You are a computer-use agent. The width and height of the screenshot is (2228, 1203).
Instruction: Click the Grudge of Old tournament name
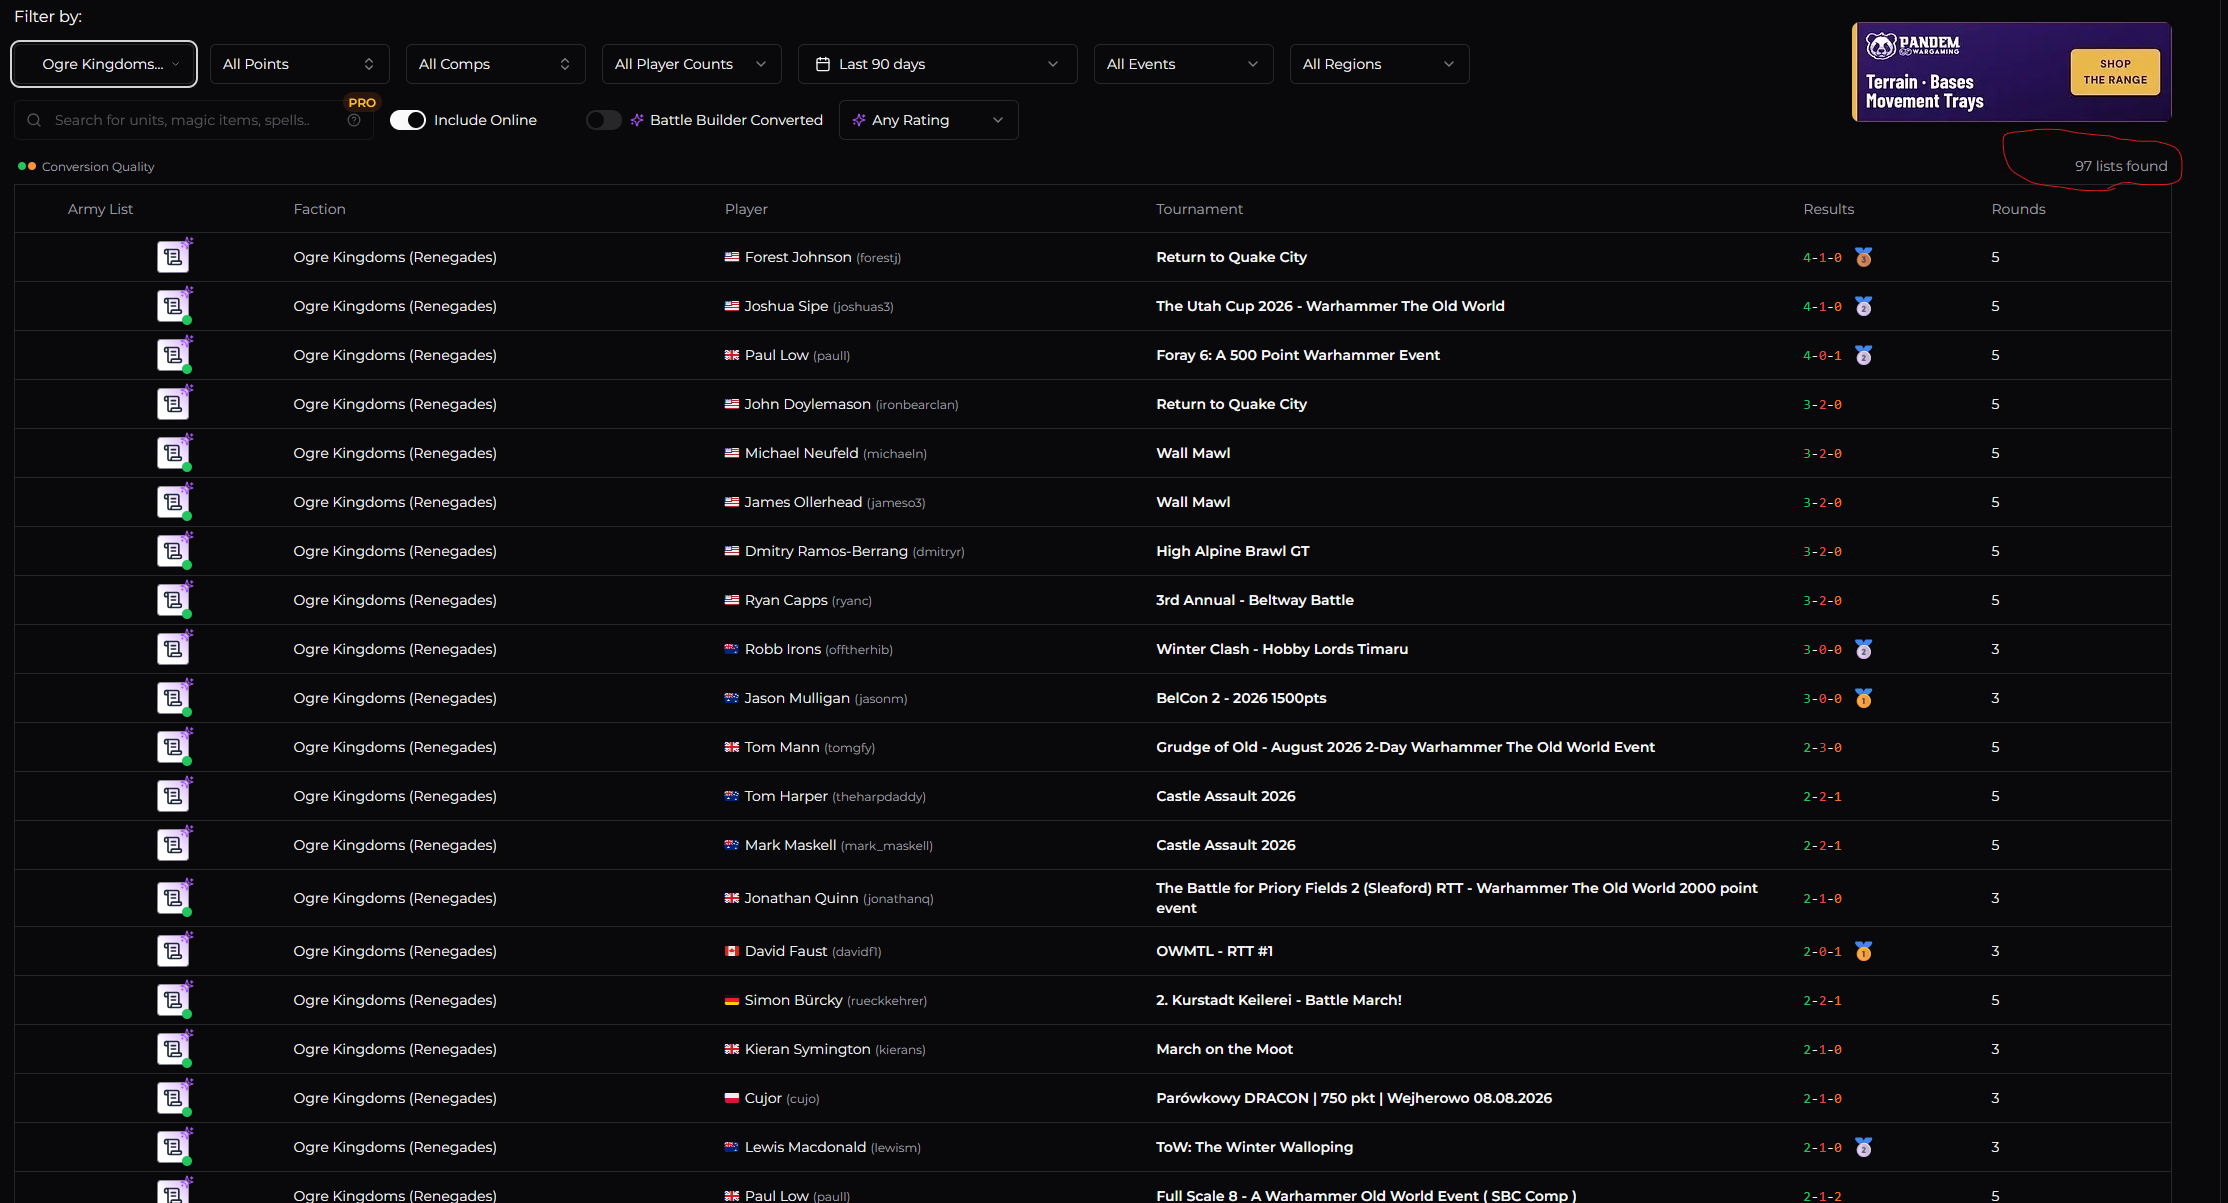(1405, 747)
